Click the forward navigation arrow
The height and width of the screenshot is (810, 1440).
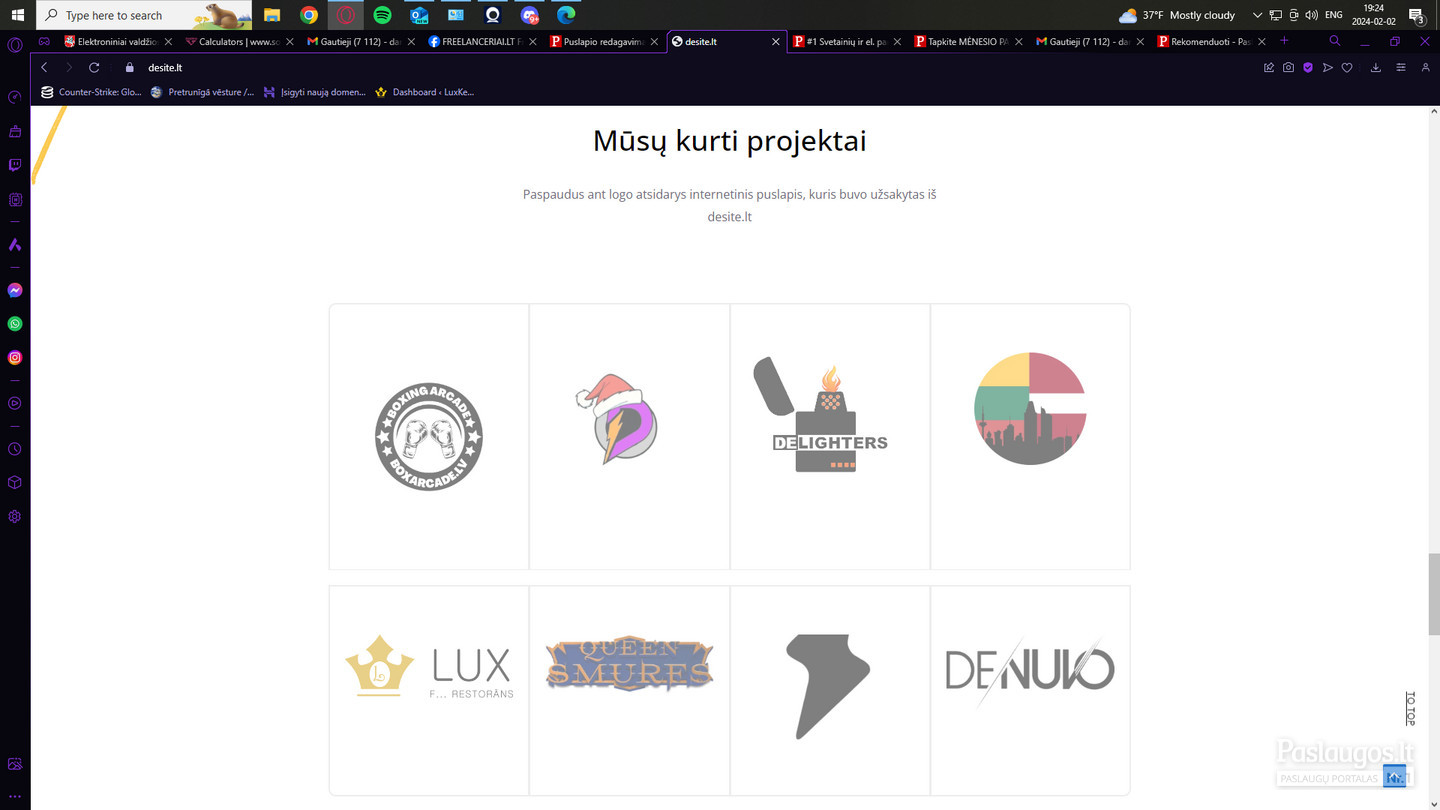69,68
